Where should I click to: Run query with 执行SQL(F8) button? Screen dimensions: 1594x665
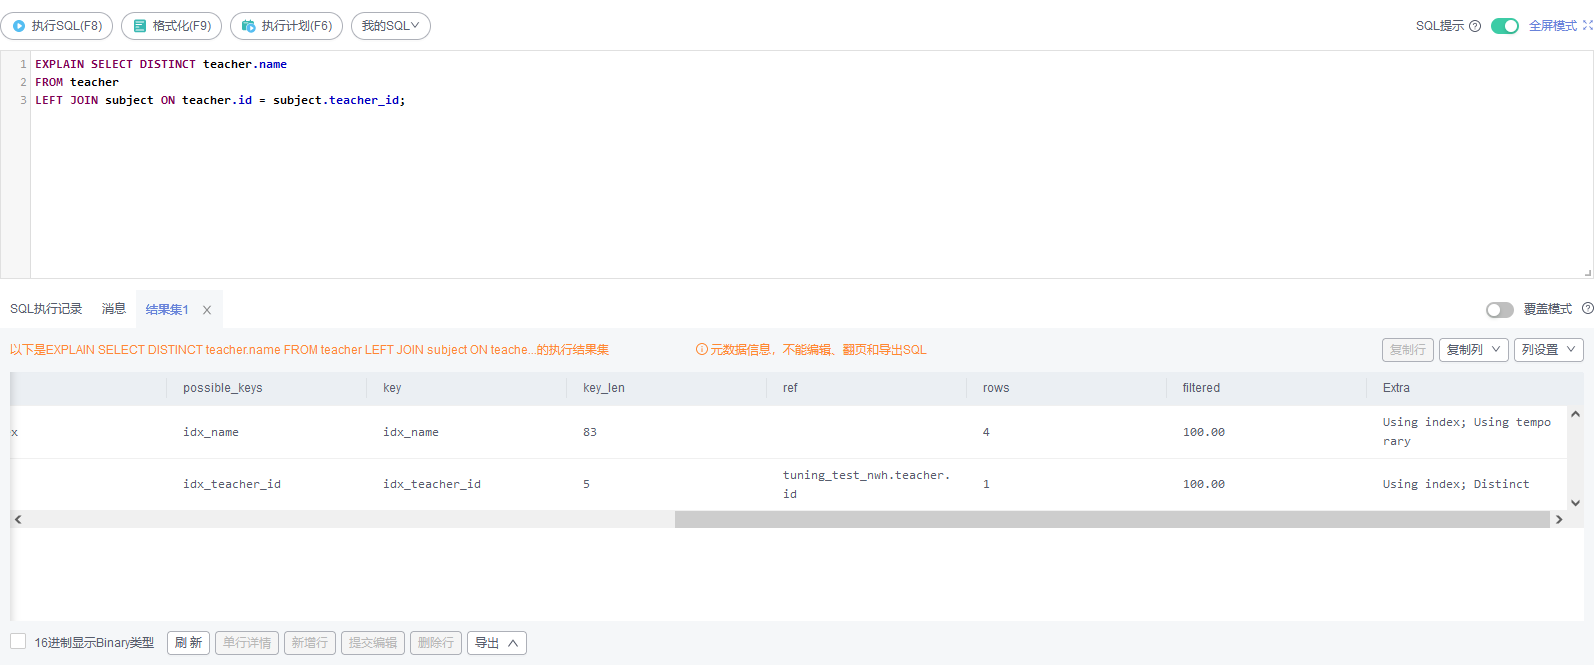tap(57, 26)
